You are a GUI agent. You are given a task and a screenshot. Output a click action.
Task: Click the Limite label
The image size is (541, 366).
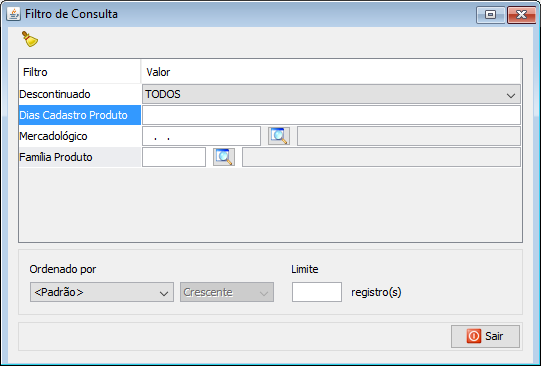coord(305,269)
